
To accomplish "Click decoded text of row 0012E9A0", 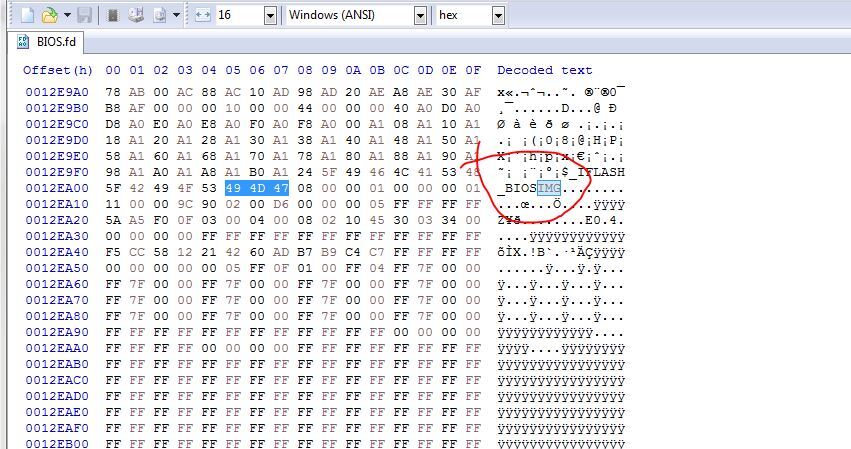I will pos(561,92).
